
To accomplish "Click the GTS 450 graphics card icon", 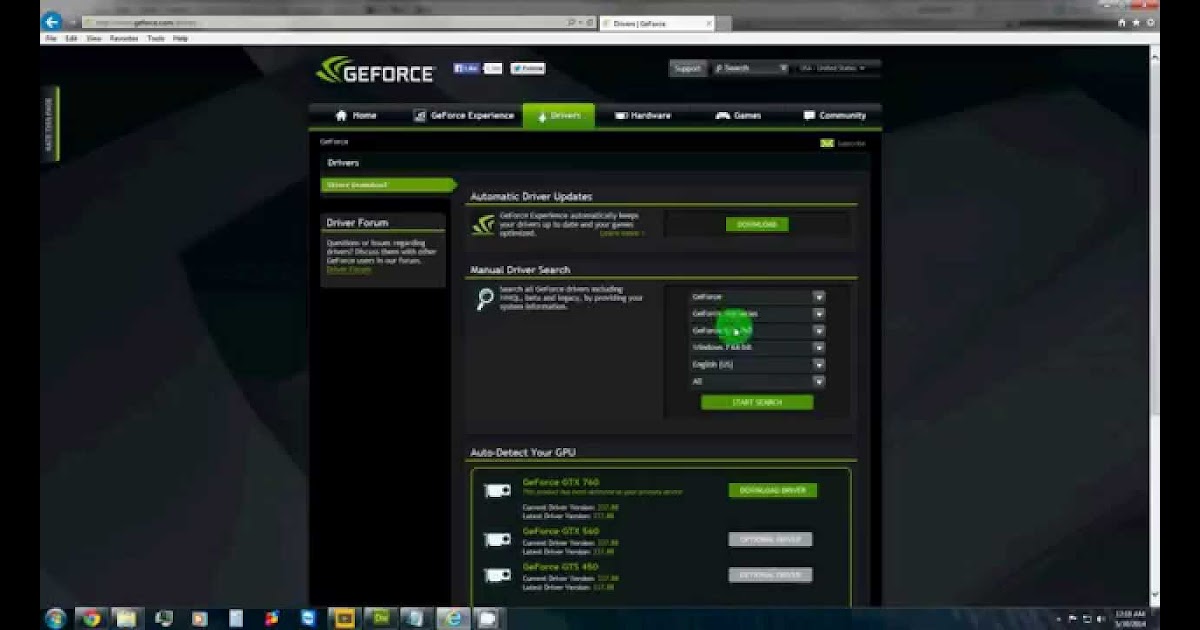I will coord(497,575).
